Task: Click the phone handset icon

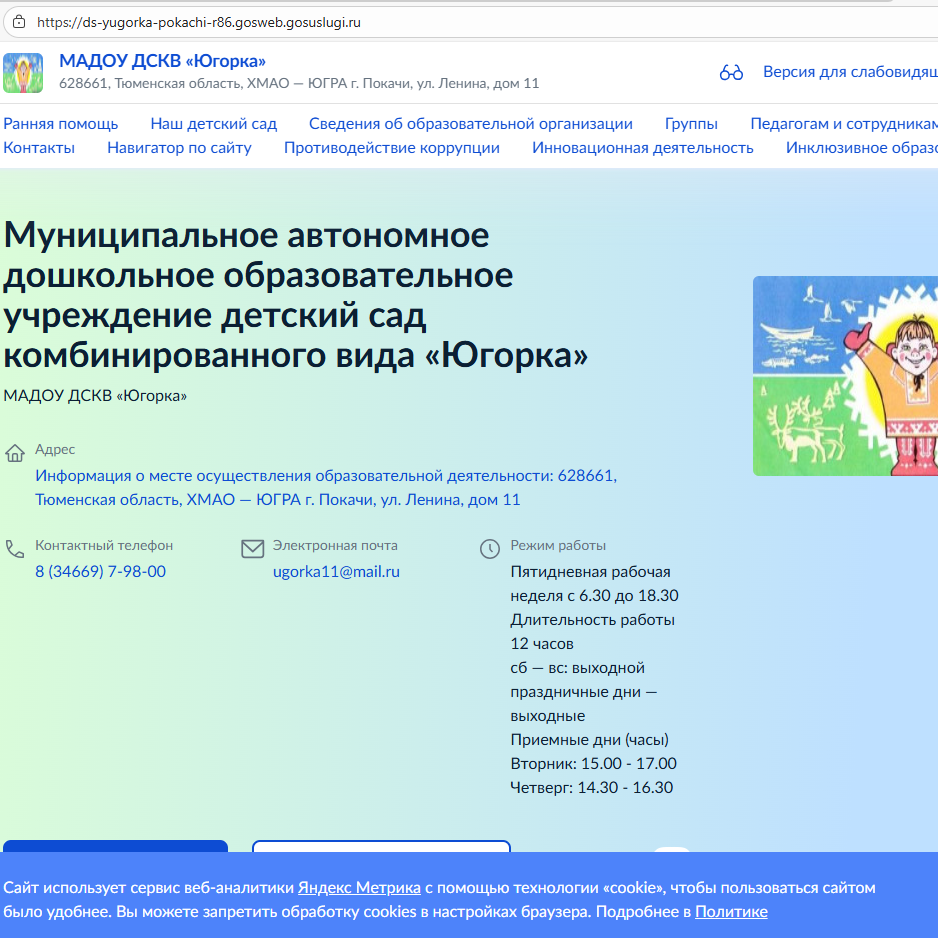Action: coord(15,549)
